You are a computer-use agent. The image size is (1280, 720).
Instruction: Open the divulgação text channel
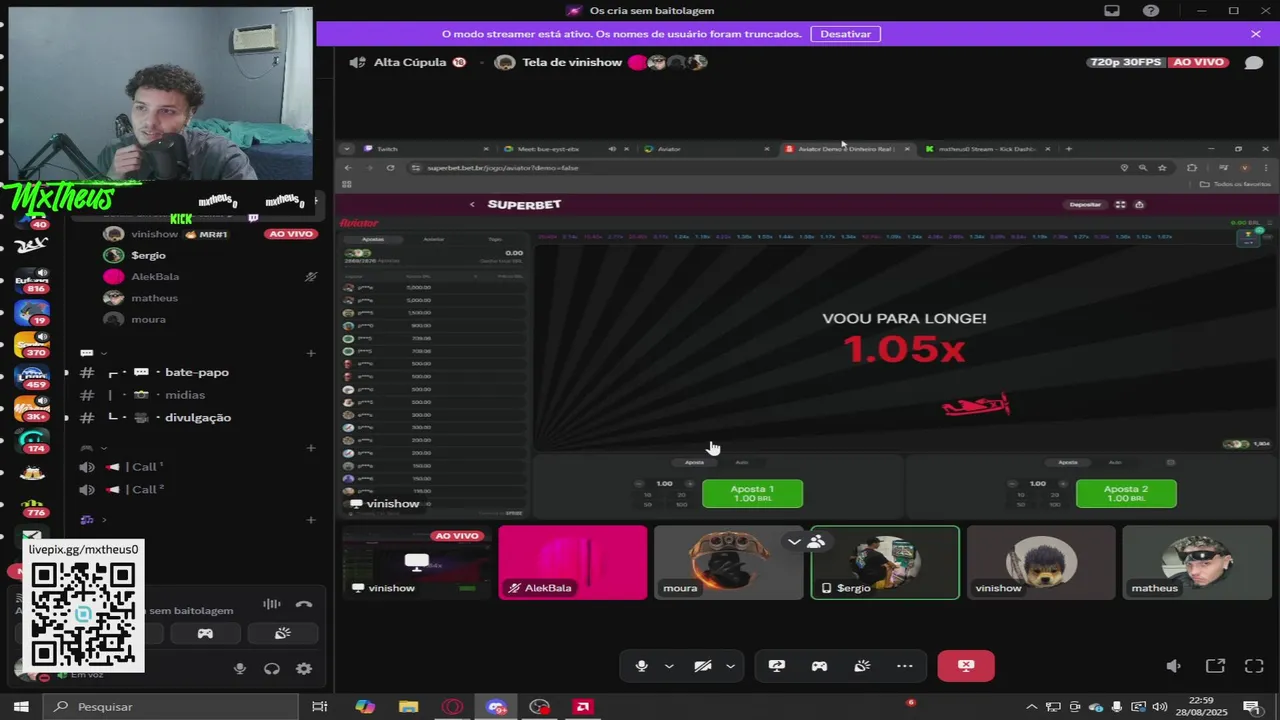click(x=198, y=418)
